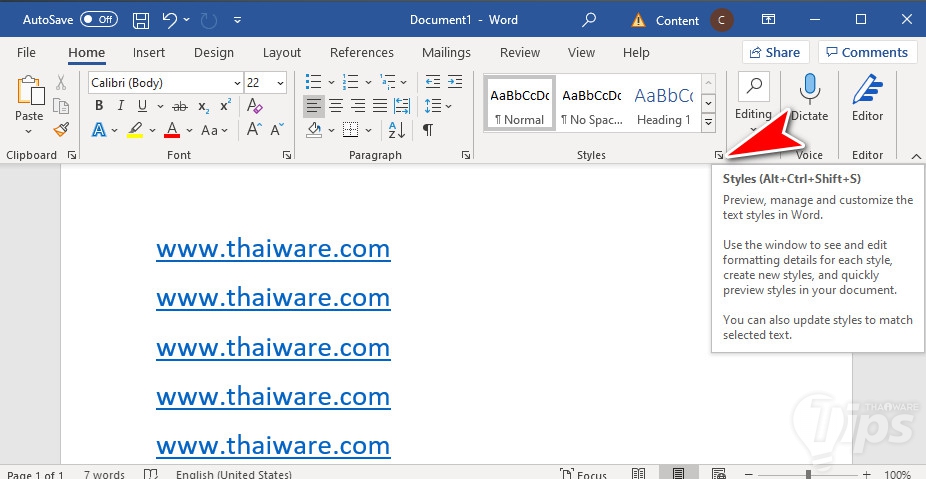The height and width of the screenshot is (479, 926).
Task: Click the Dictate microphone icon
Action: coord(810,89)
